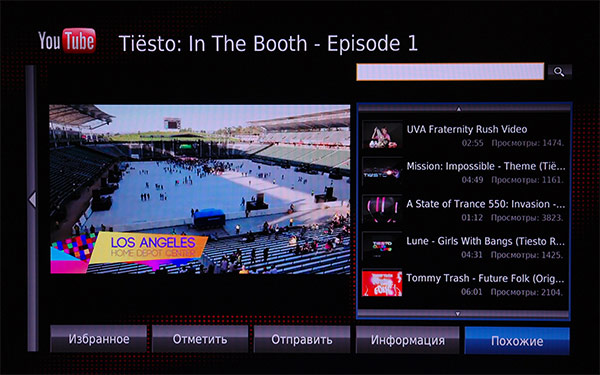
Task: Focus the search text field
Action: pyautogui.click(x=450, y=72)
